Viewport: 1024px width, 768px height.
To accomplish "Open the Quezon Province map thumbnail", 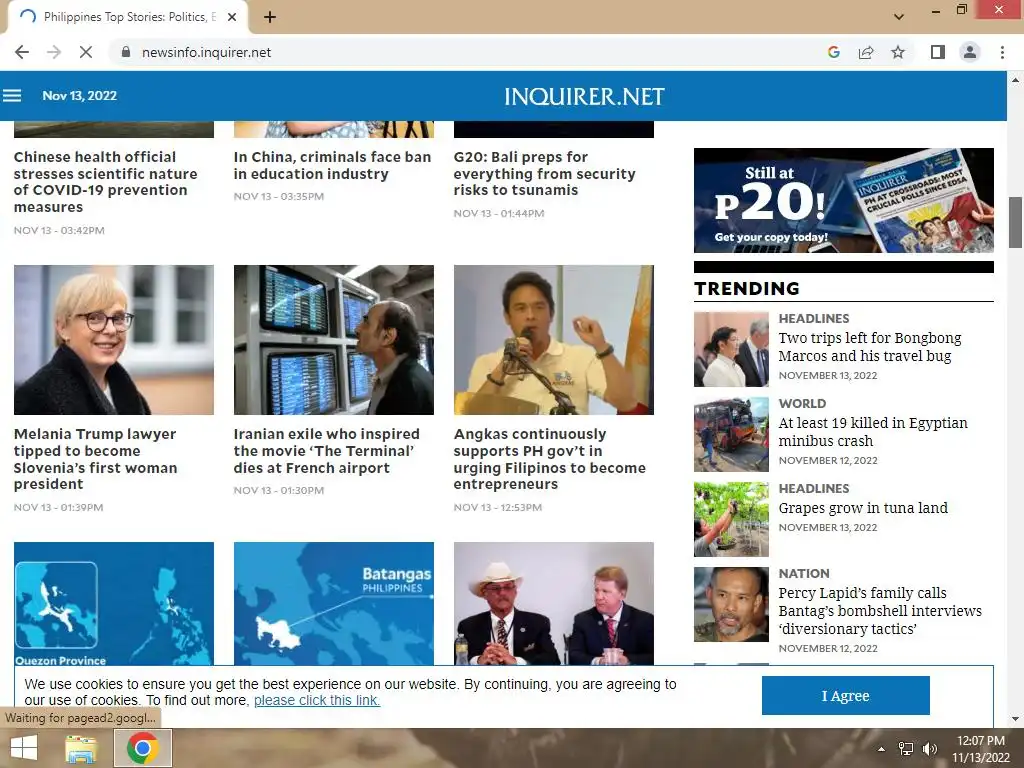I will tap(114, 603).
